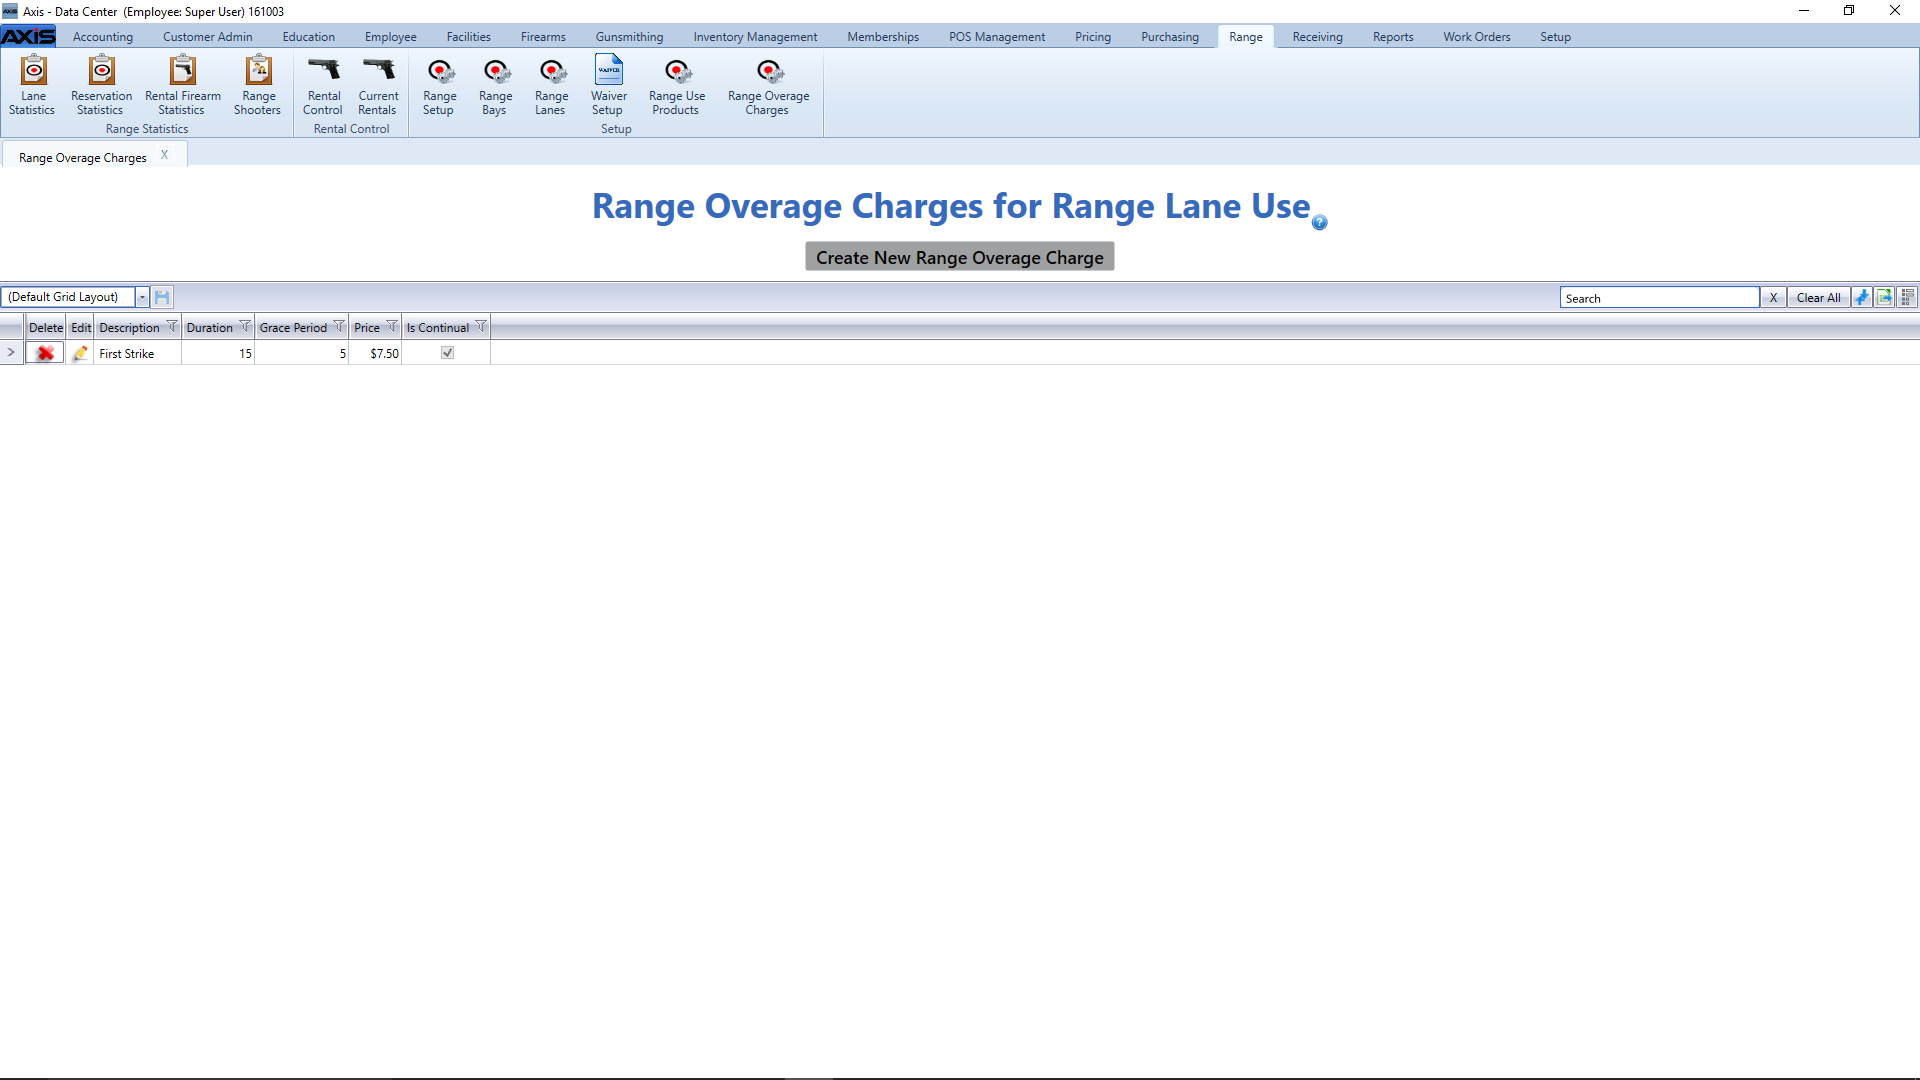Filter the Grace Period column
This screenshot has width=1920, height=1080.
[339, 326]
